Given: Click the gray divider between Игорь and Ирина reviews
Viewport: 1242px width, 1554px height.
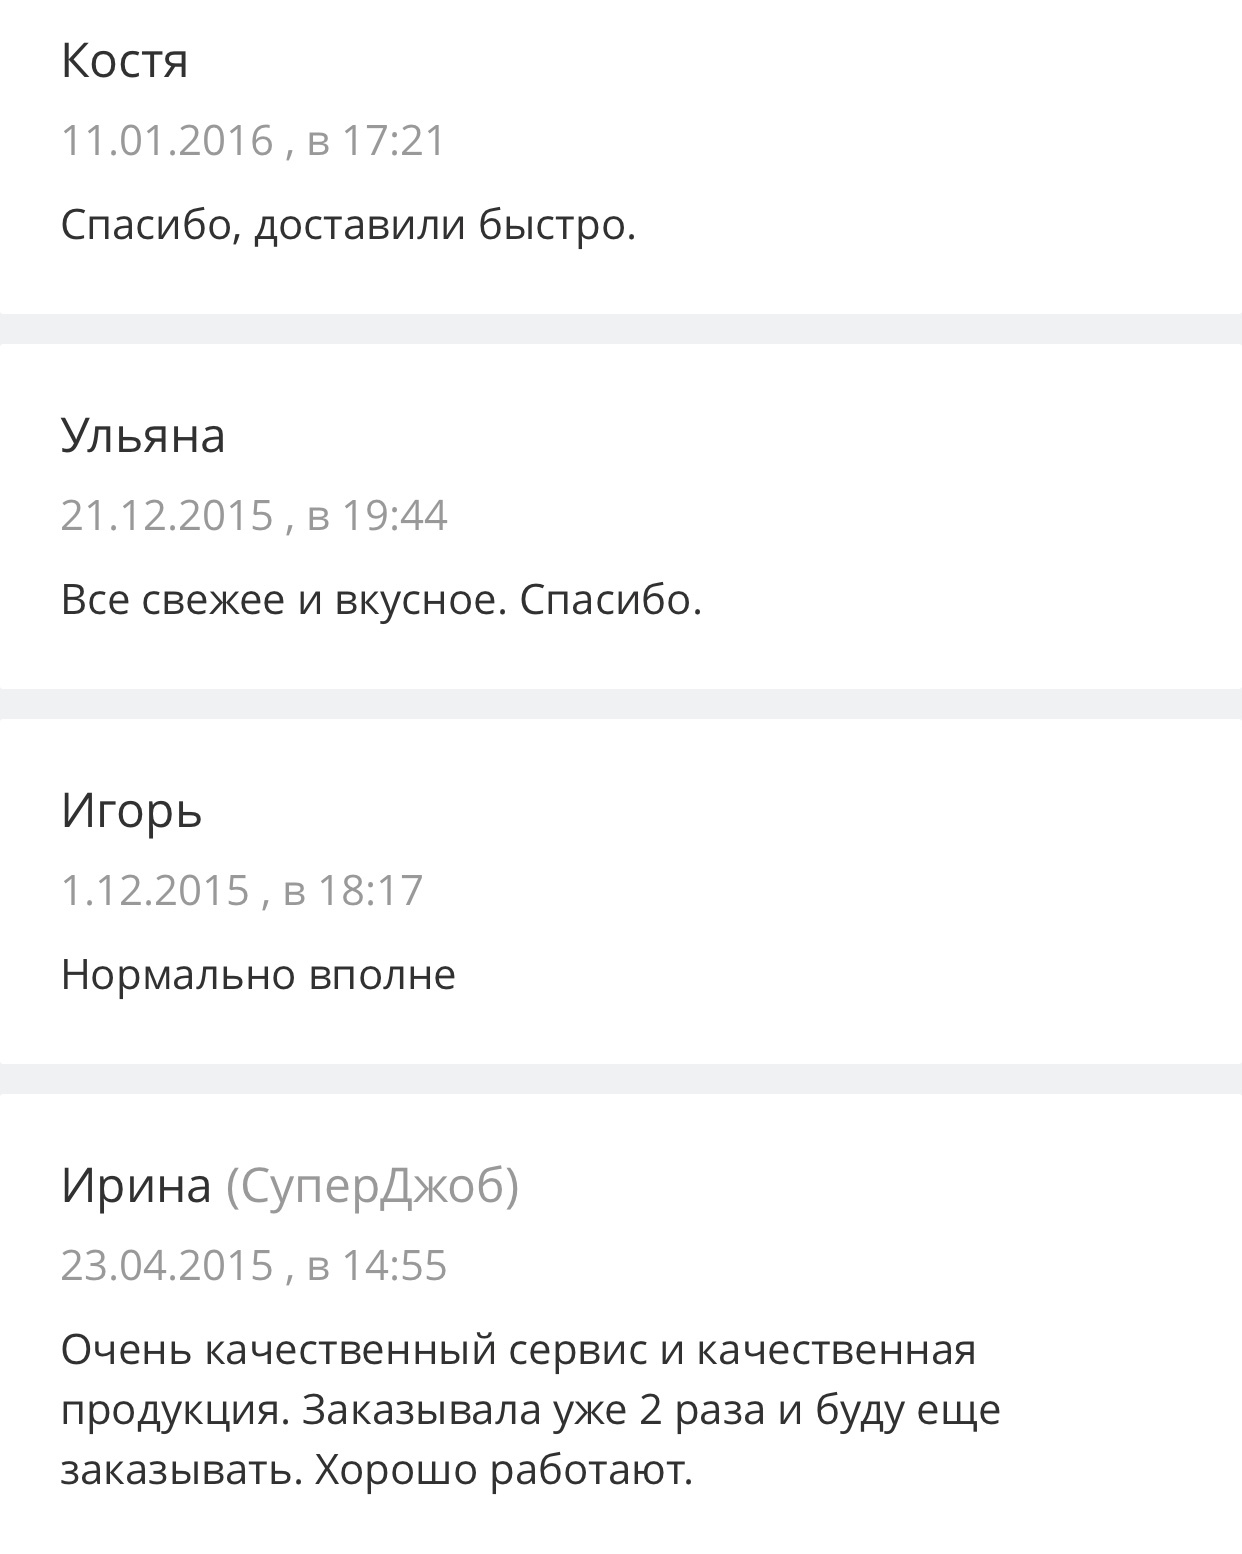Looking at the screenshot, I should click(x=621, y=1078).
